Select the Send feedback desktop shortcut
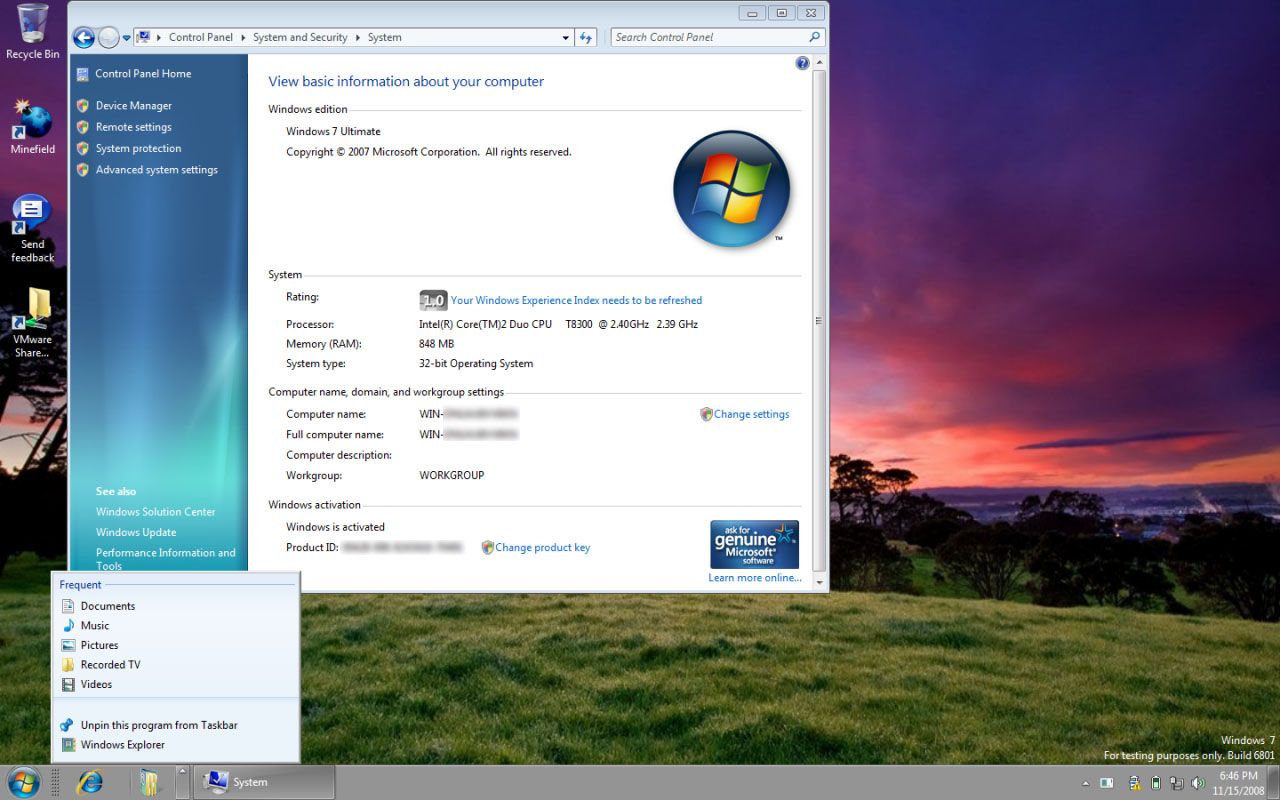The height and width of the screenshot is (800, 1280). pyautogui.click(x=33, y=229)
